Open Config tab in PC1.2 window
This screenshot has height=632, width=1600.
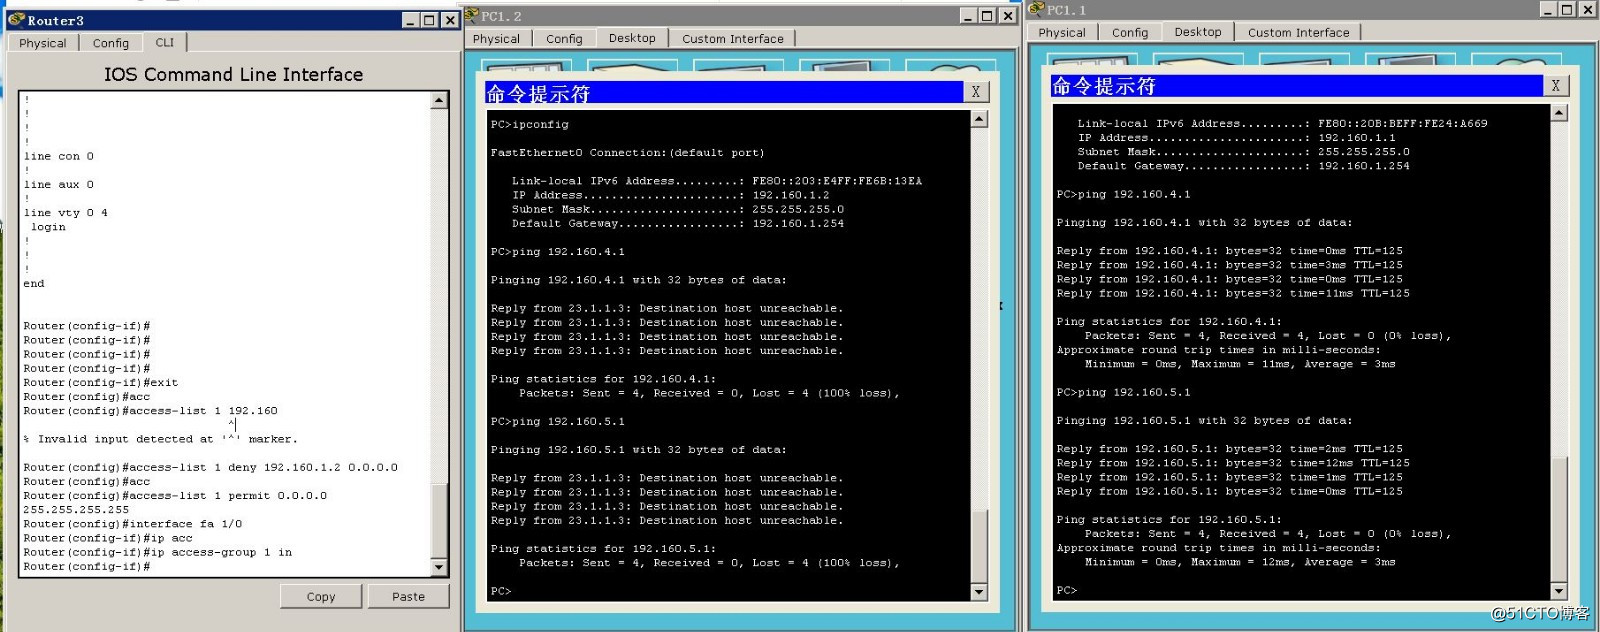564,39
